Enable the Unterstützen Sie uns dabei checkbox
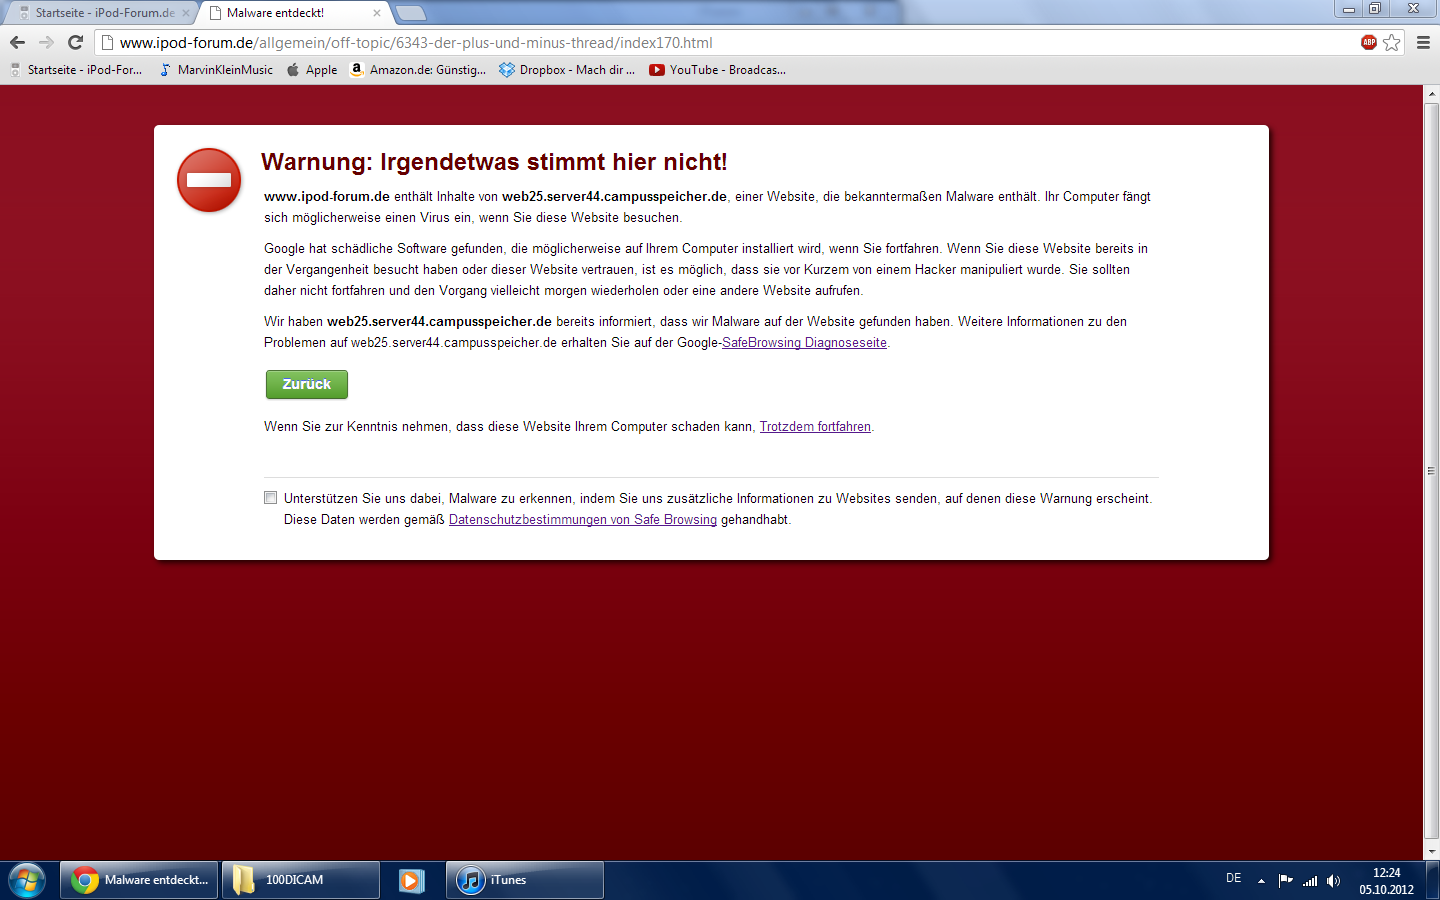This screenshot has height=900, width=1440. point(270,498)
